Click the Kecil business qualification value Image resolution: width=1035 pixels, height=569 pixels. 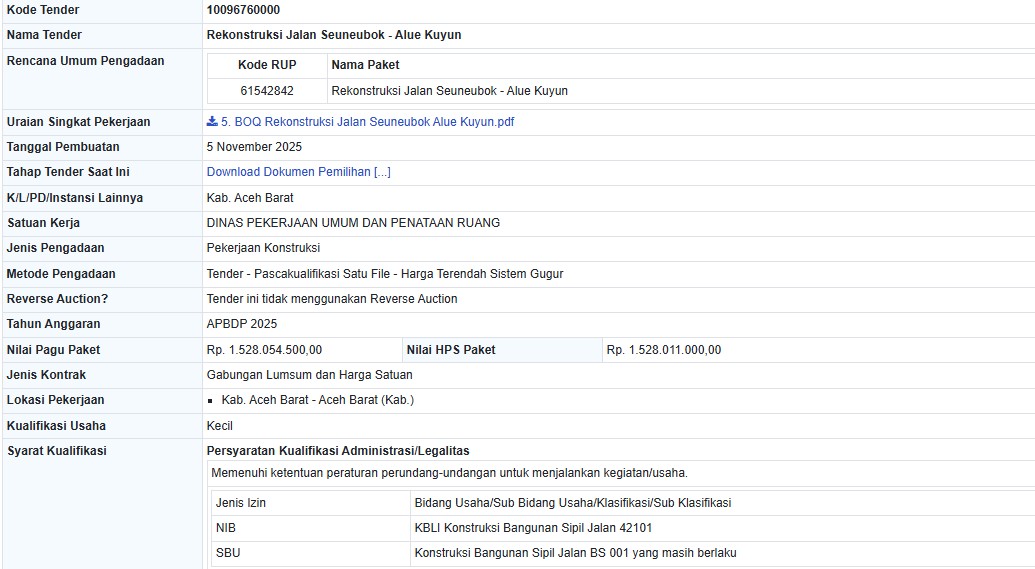pyautogui.click(x=219, y=426)
